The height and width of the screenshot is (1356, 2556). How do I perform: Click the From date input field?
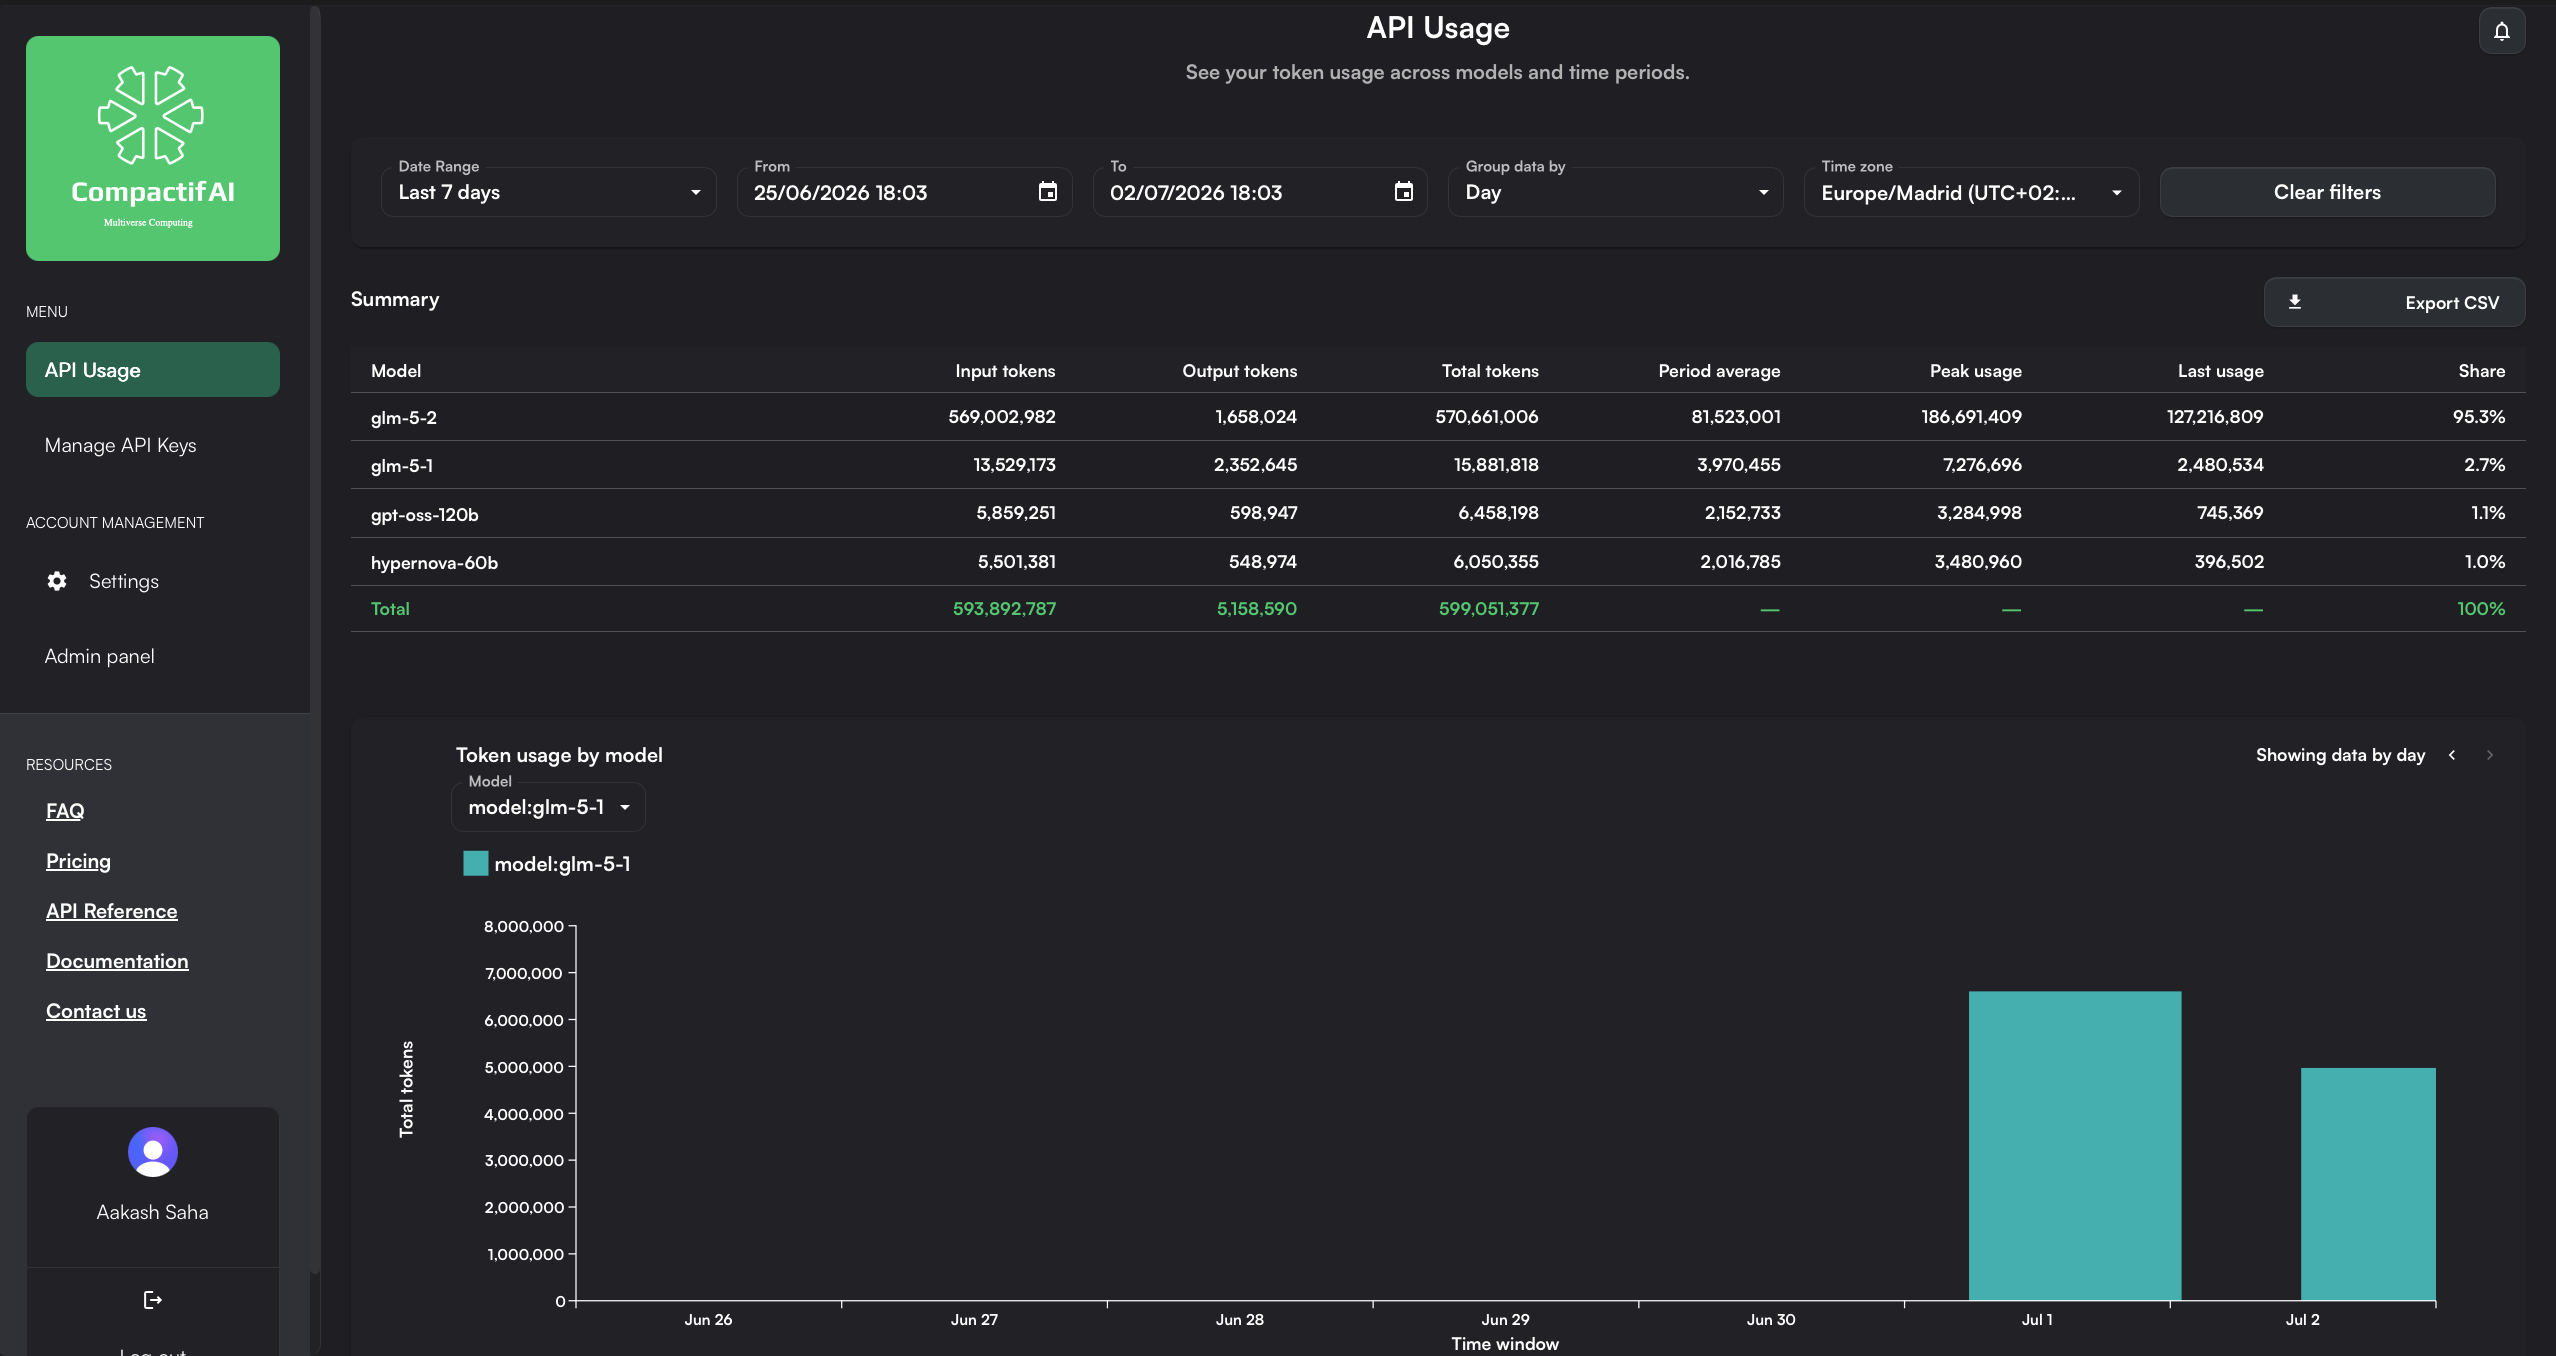pyautogui.click(x=904, y=192)
